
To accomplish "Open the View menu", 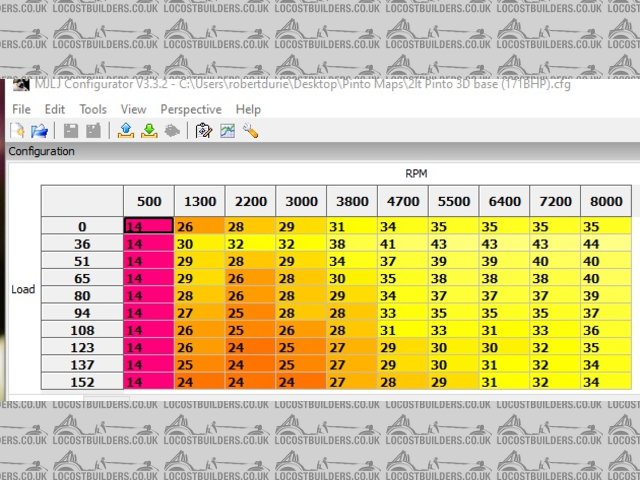I will [133, 109].
